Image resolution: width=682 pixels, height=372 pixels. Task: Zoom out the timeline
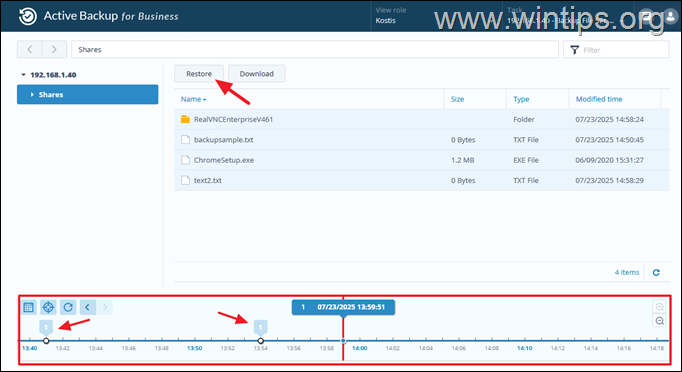(x=660, y=321)
